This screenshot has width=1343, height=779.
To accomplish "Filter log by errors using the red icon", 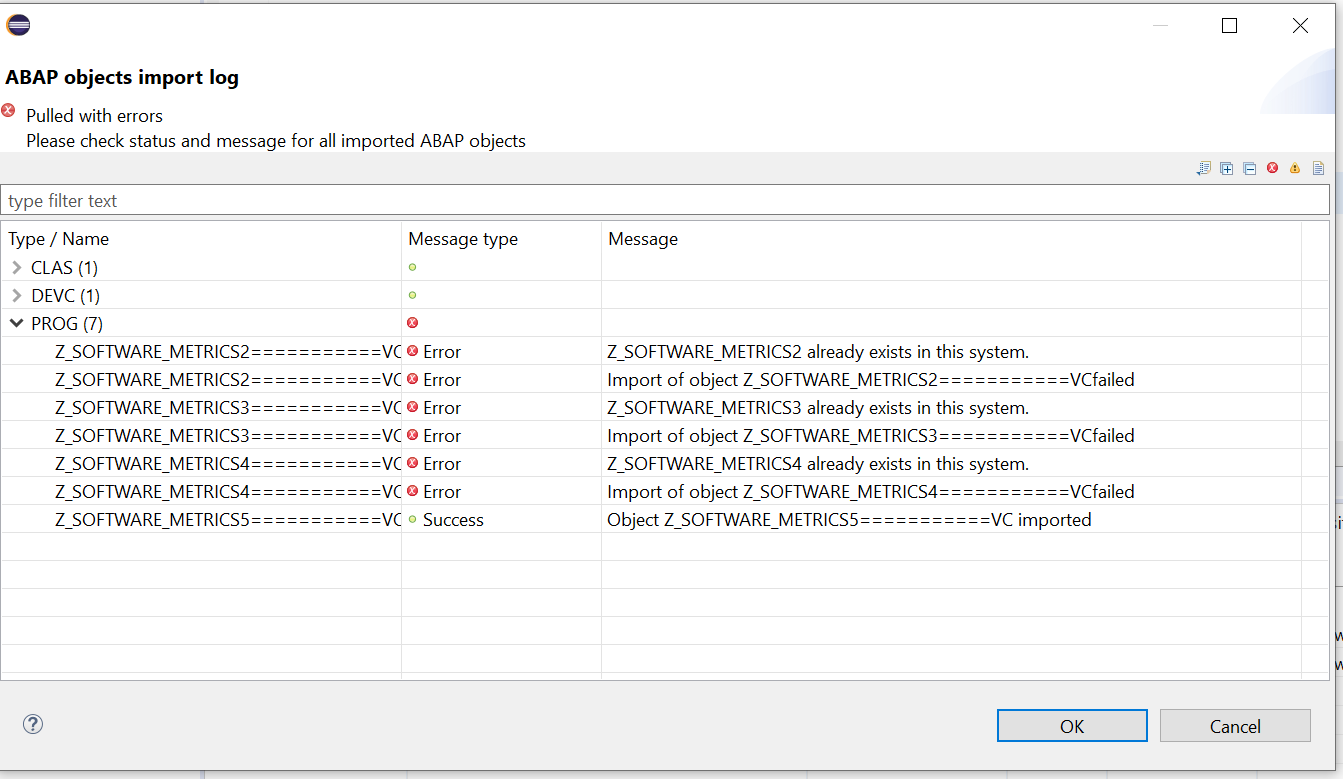I will click(x=1272, y=168).
